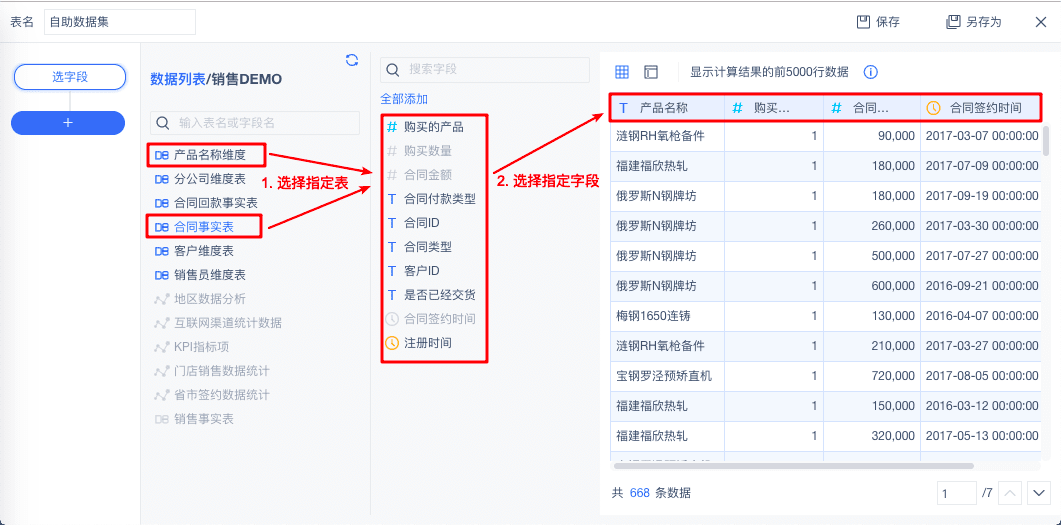Screen dimensions: 1061x525
Task: Add a step with the blue plus button
Action: (68, 123)
